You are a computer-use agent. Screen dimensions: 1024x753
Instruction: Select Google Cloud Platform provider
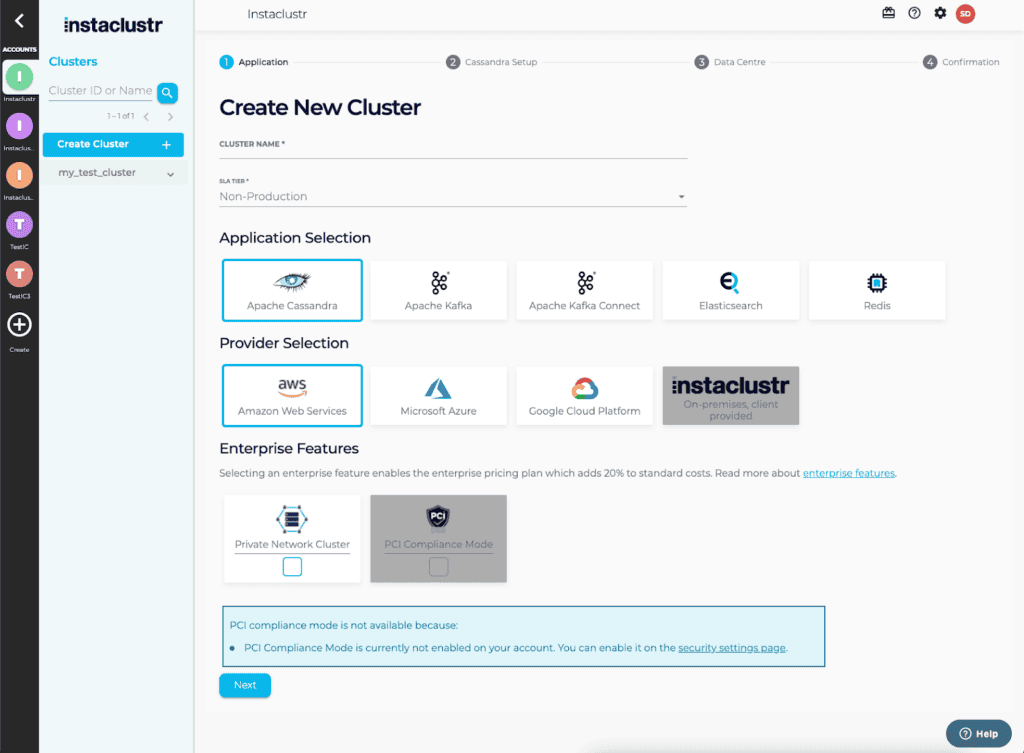coord(584,395)
